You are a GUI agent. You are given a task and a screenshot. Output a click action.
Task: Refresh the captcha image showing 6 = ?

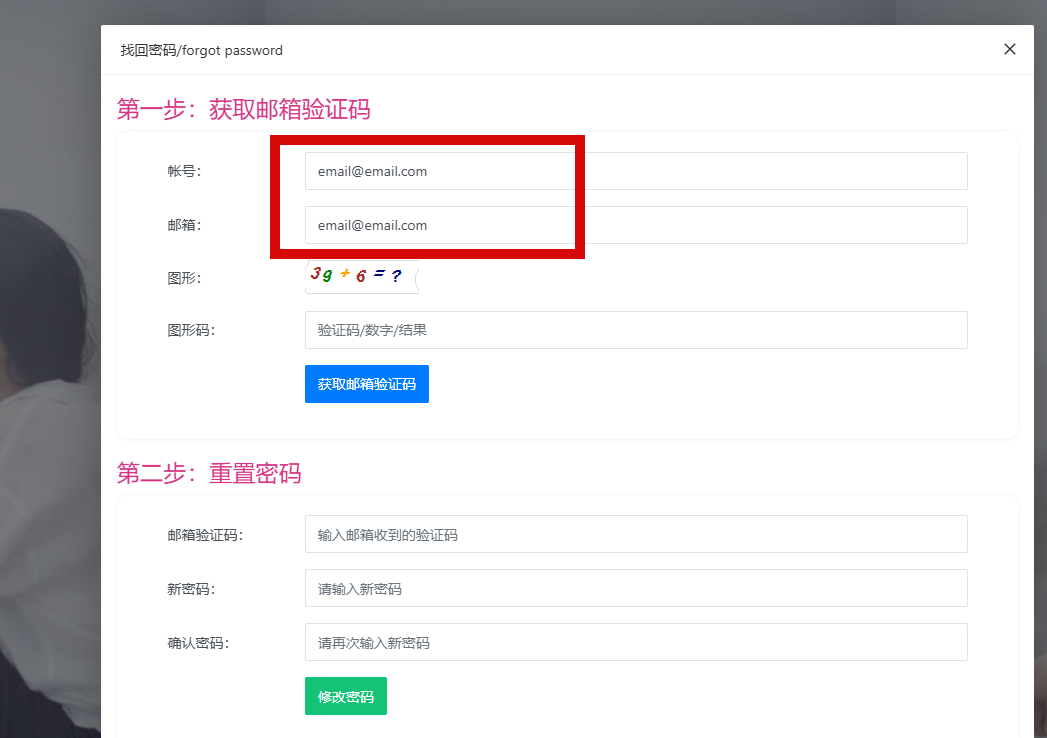coord(362,276)
